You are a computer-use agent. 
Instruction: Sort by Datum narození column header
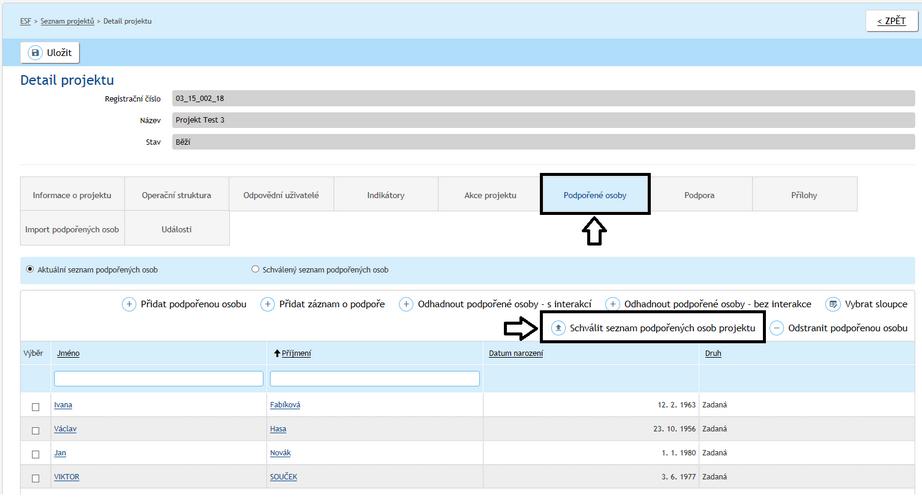coord(516,354)
